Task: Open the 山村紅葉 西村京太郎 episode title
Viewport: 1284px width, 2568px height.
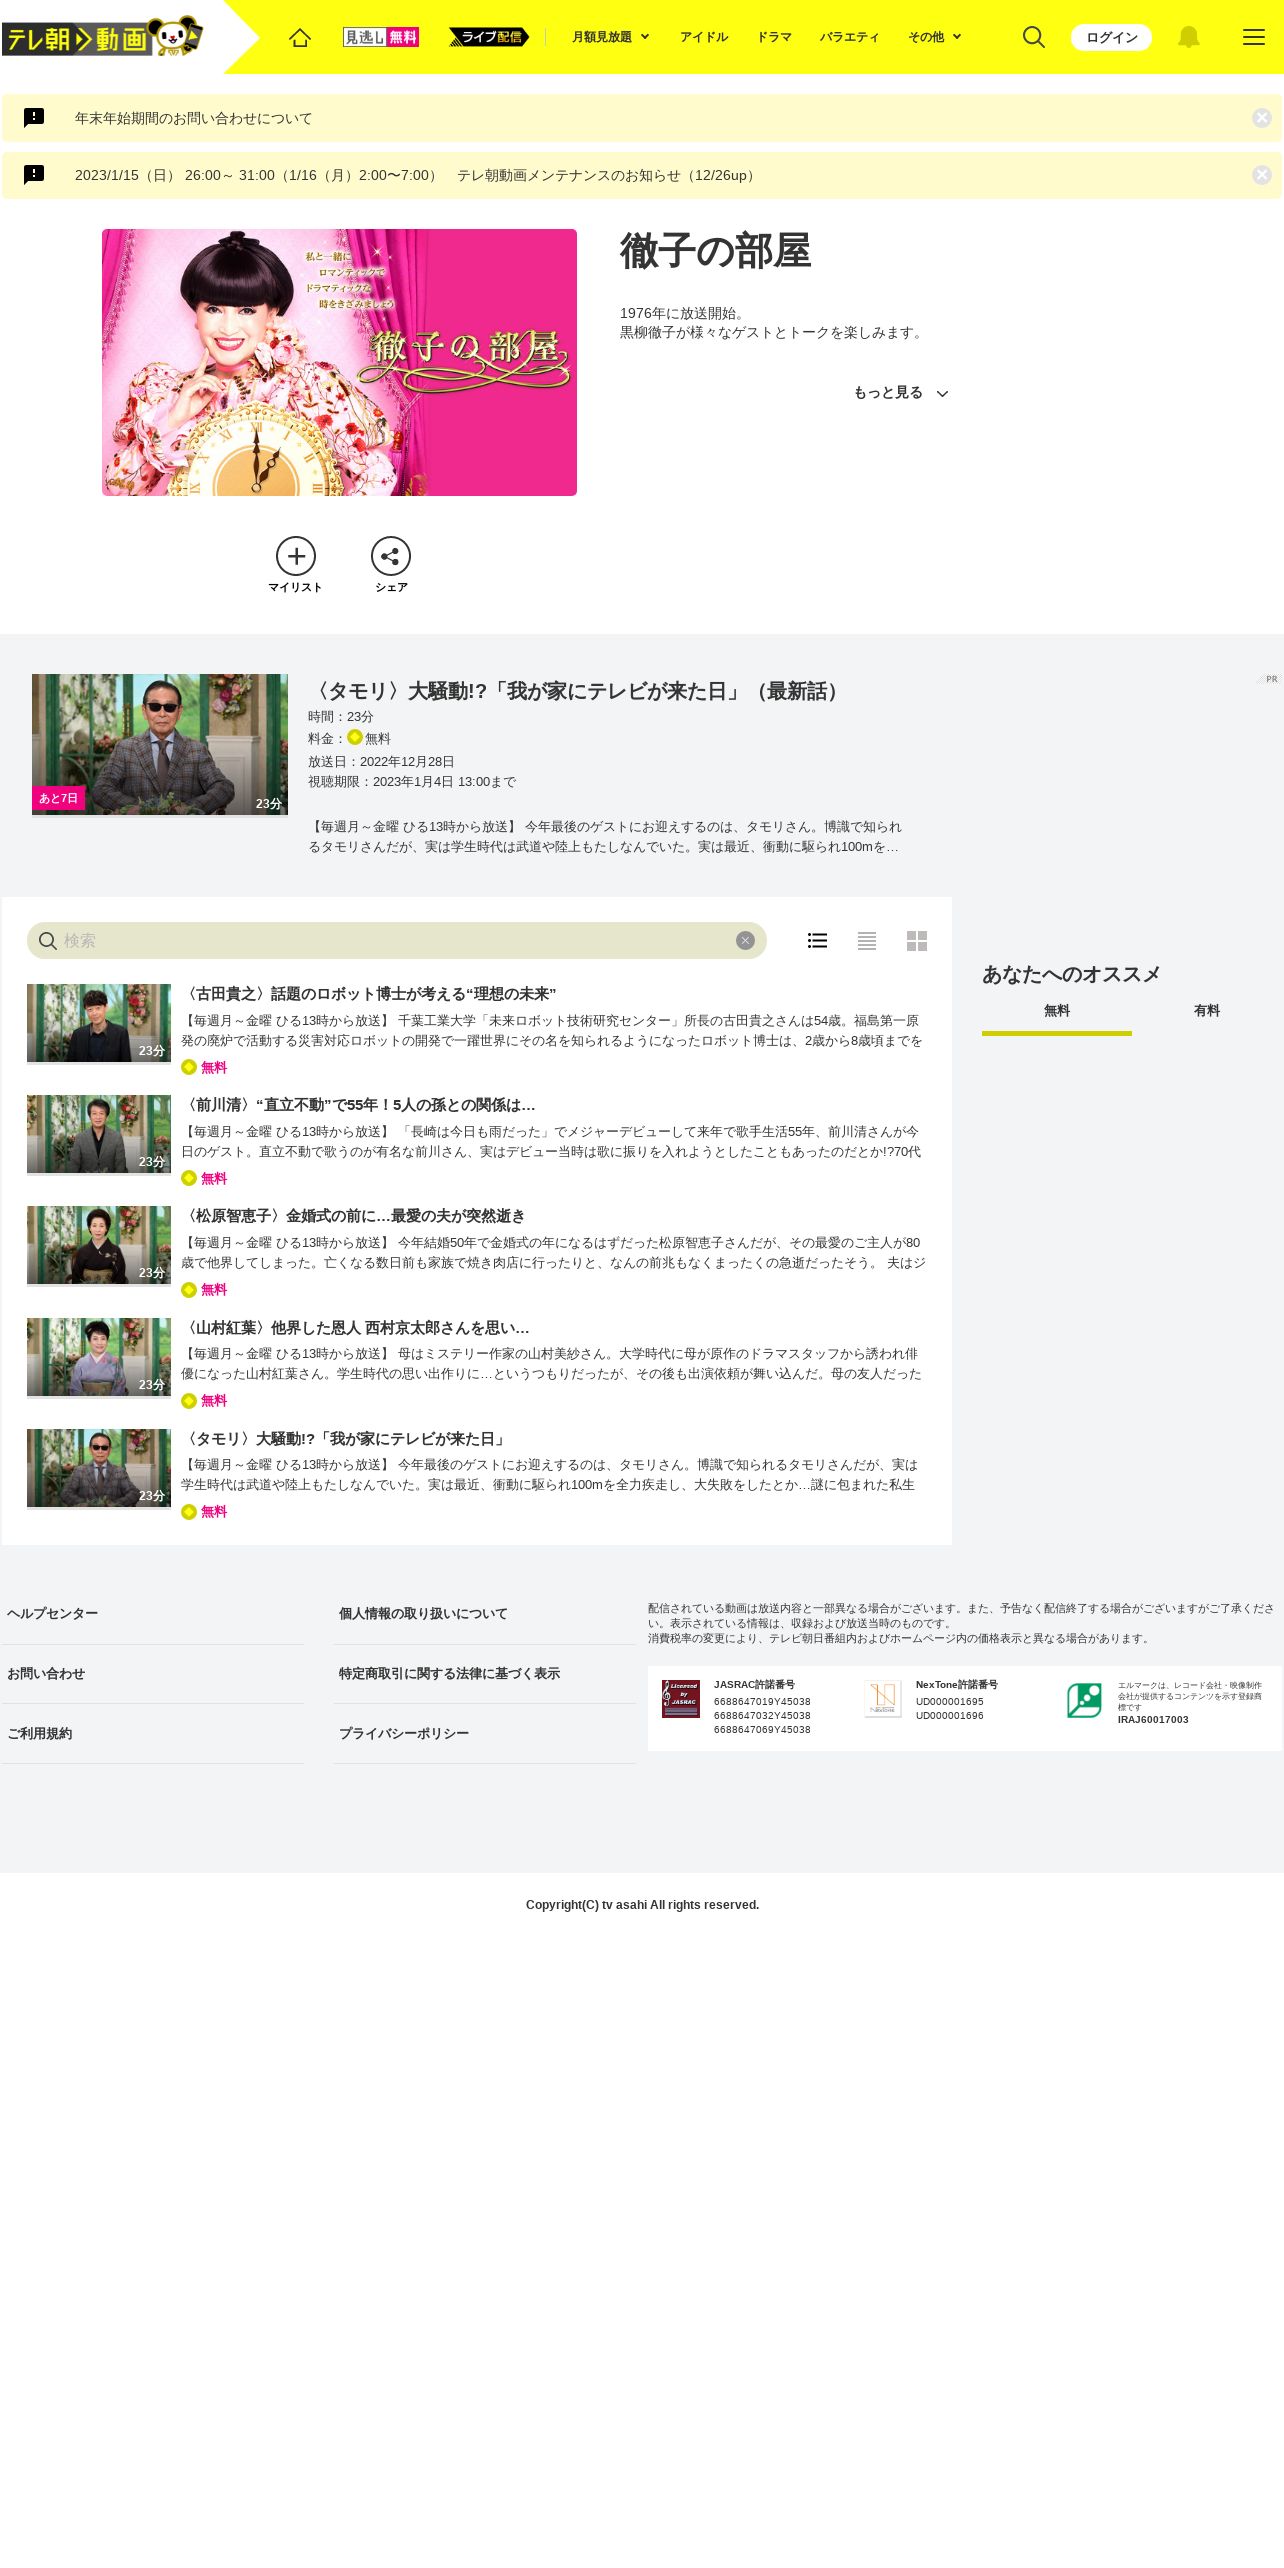Action: click(x=355, y=1328)
